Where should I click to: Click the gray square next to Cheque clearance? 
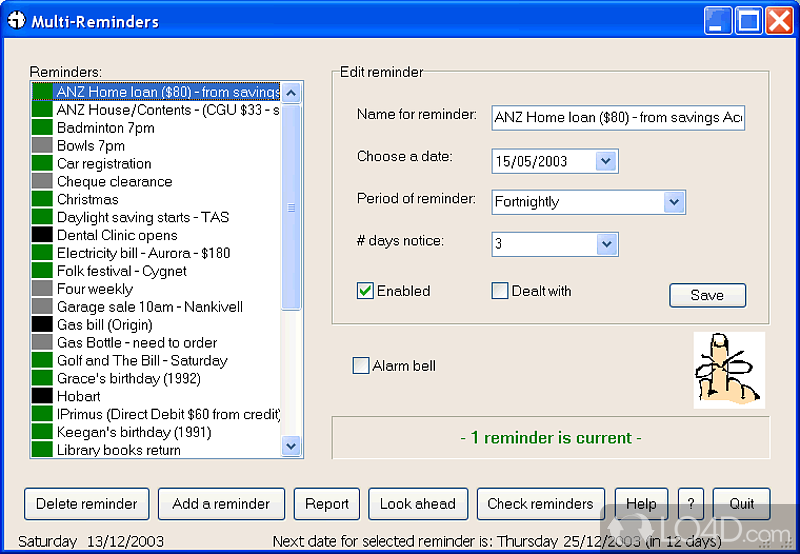pos(42,181)
